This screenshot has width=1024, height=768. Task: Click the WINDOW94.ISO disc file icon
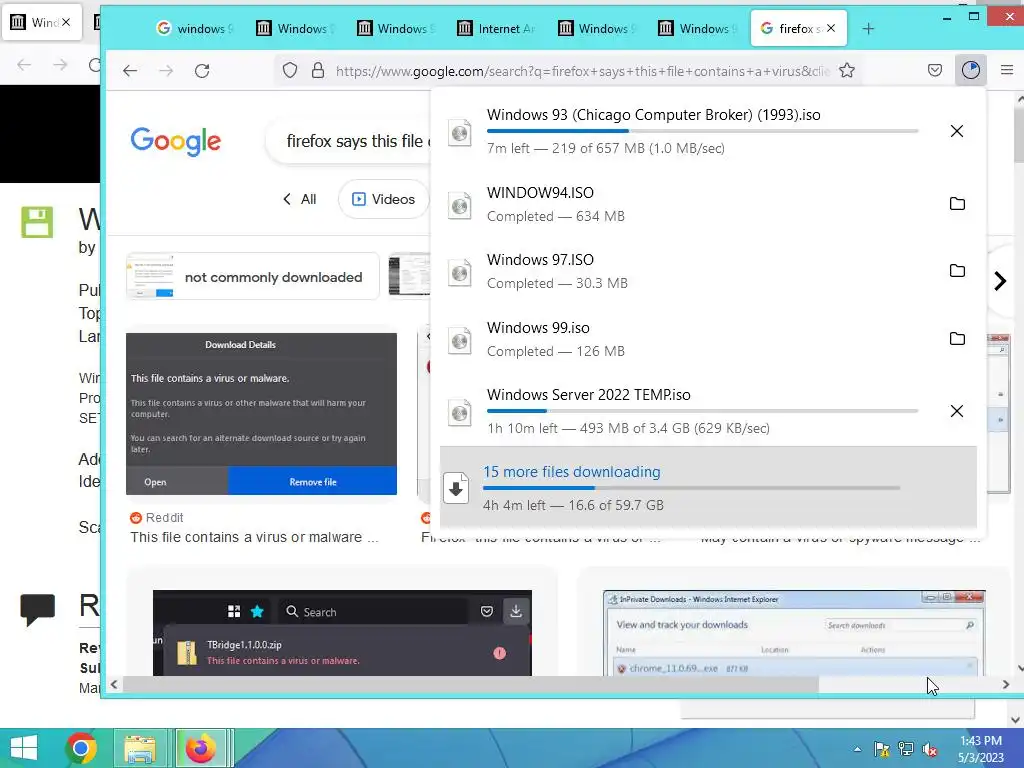coord(460,206)
